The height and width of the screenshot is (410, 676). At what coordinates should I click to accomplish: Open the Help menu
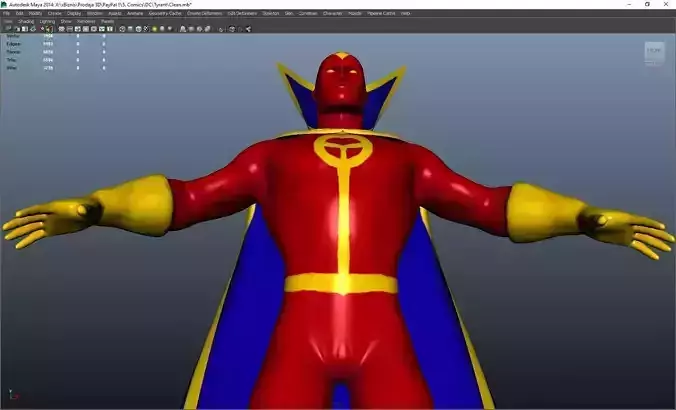[x=405, y=13]
